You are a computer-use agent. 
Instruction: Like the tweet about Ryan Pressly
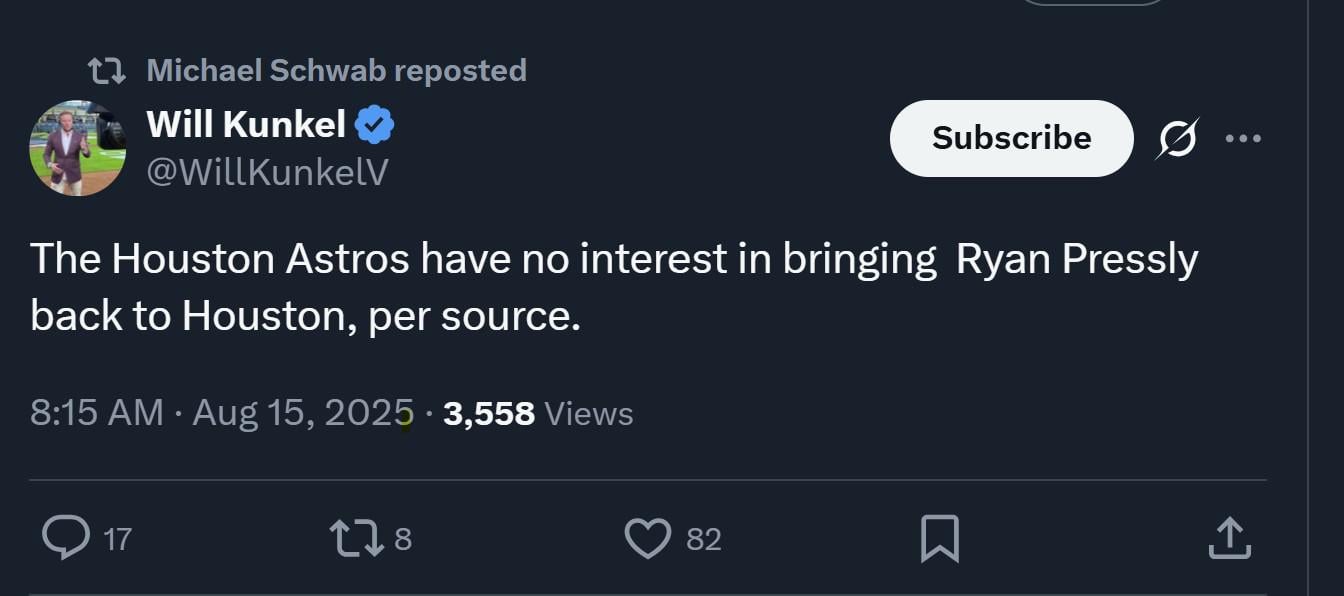coord(648,538)
